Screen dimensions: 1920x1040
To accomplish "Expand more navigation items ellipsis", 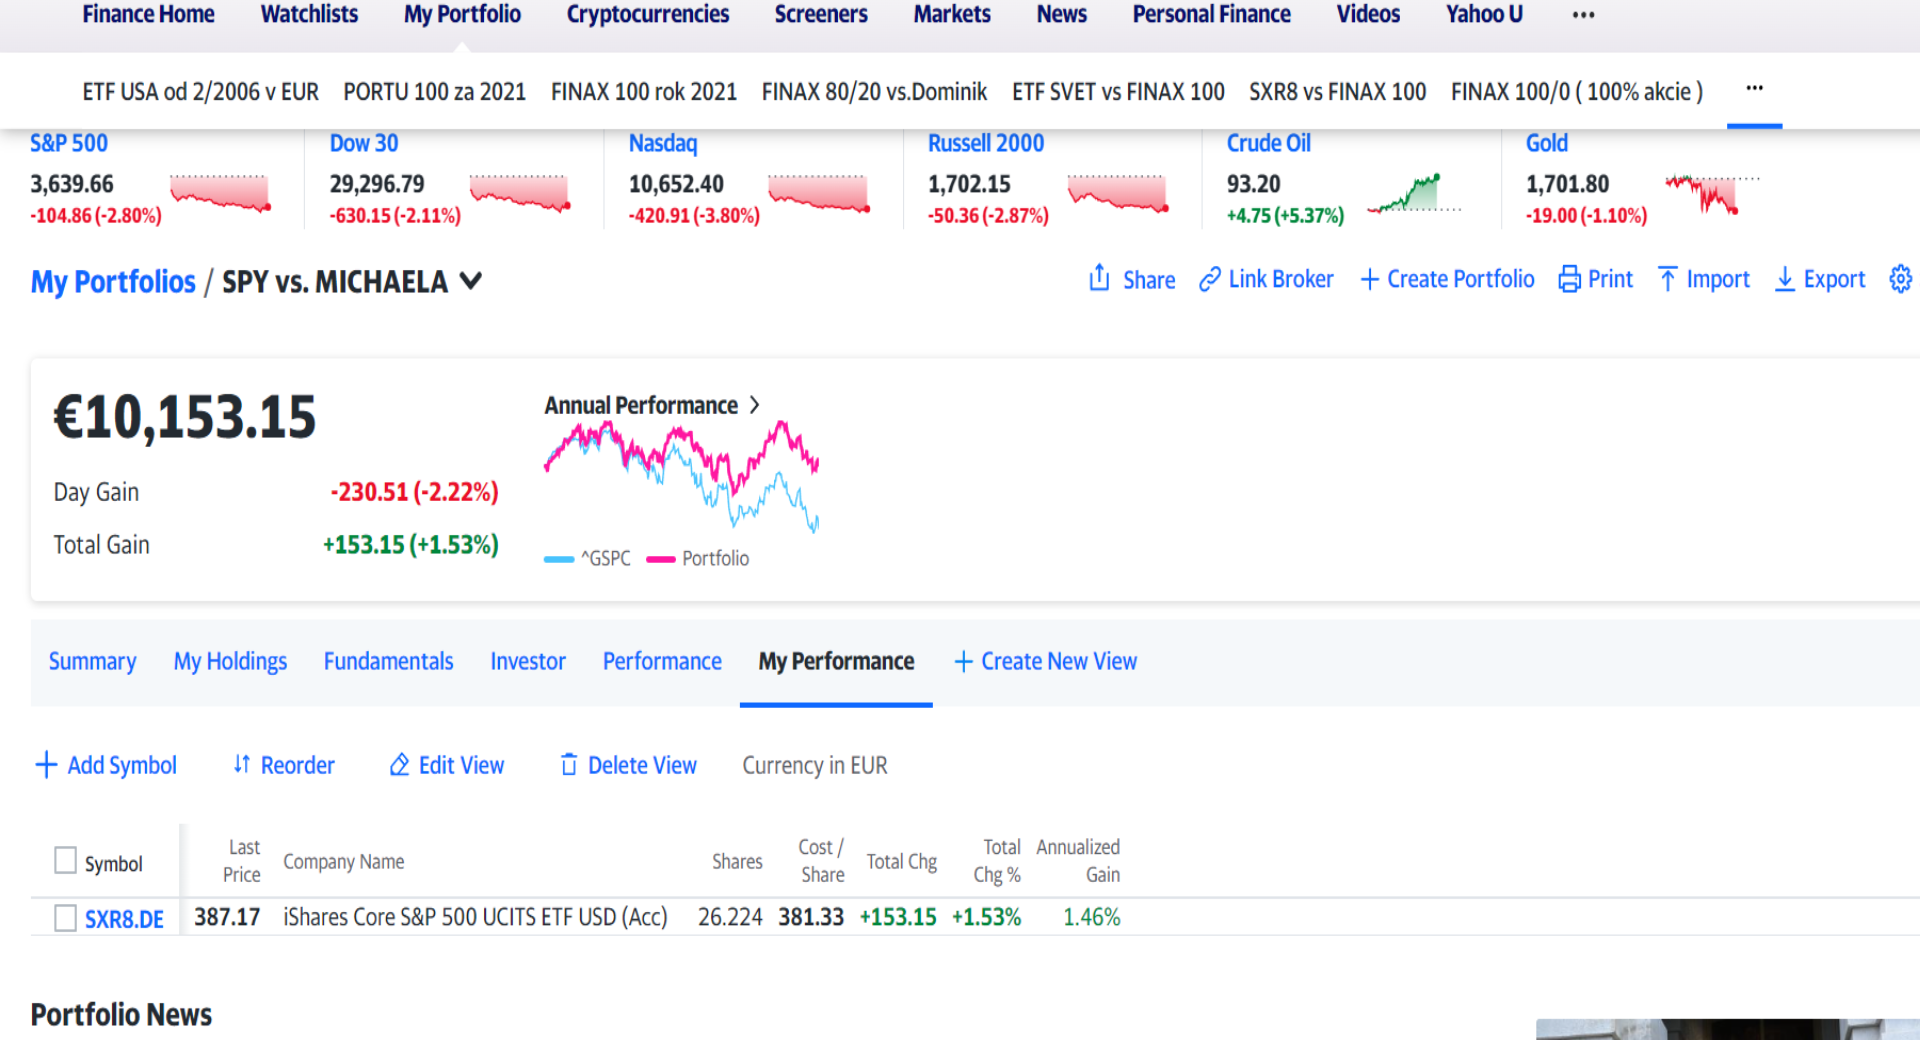I will click(x=1583, y=15).
